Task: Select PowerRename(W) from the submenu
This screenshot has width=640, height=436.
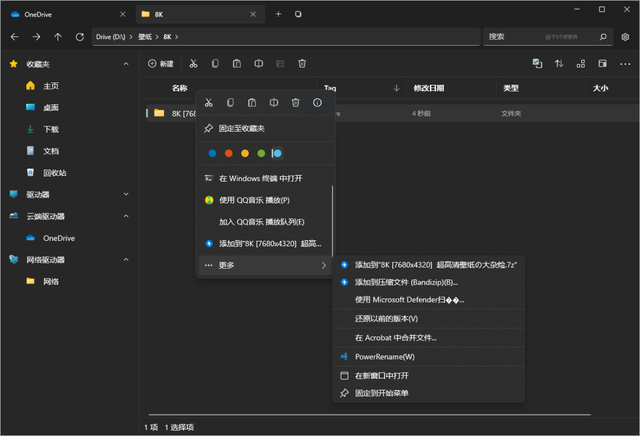Action: [384, 356]
